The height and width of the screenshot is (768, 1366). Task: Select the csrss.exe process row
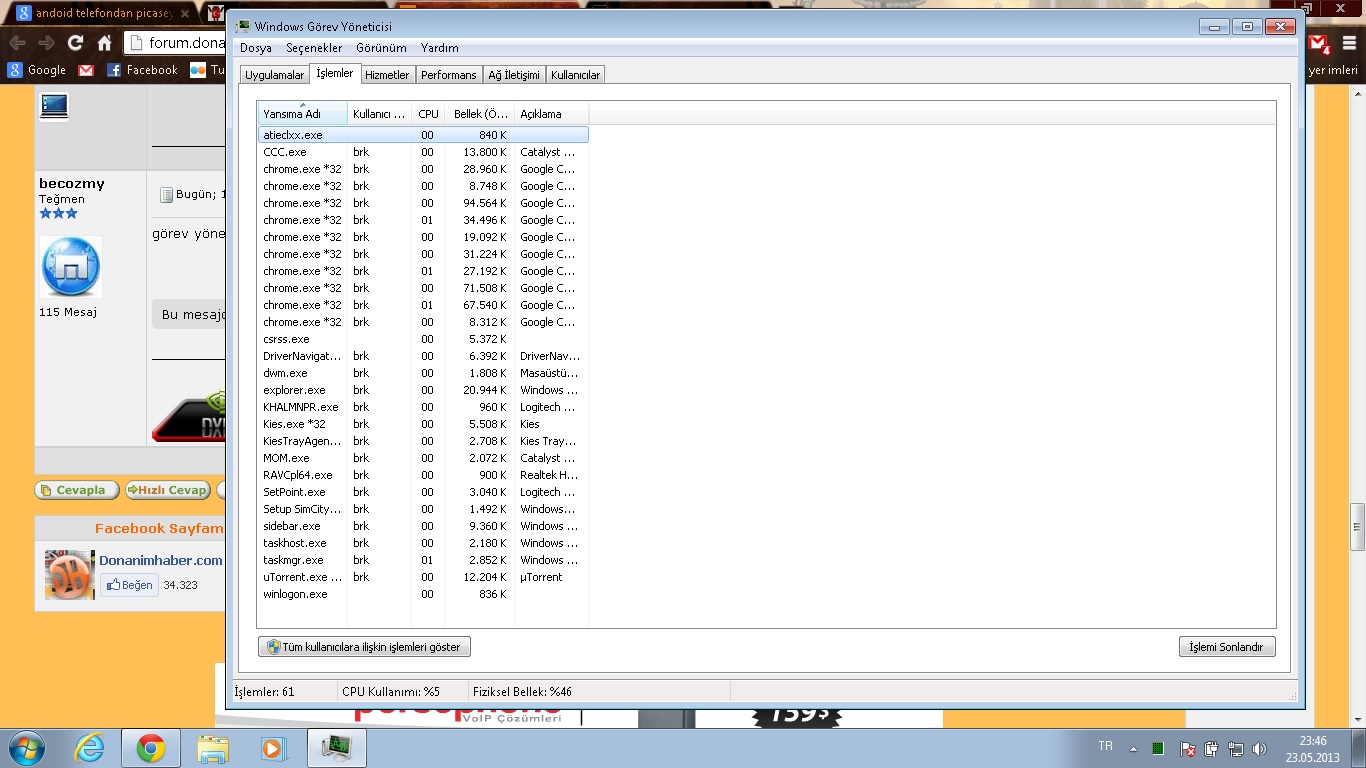[423, 339]
